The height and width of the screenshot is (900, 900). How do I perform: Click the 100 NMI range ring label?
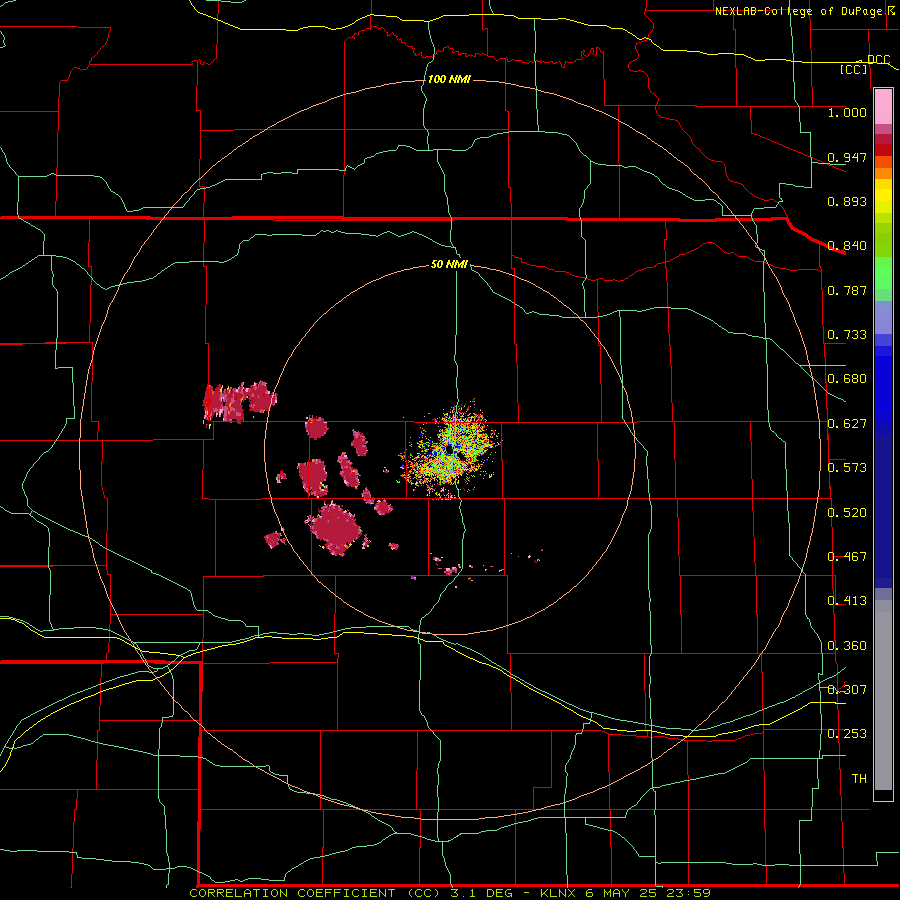point(449,79)
